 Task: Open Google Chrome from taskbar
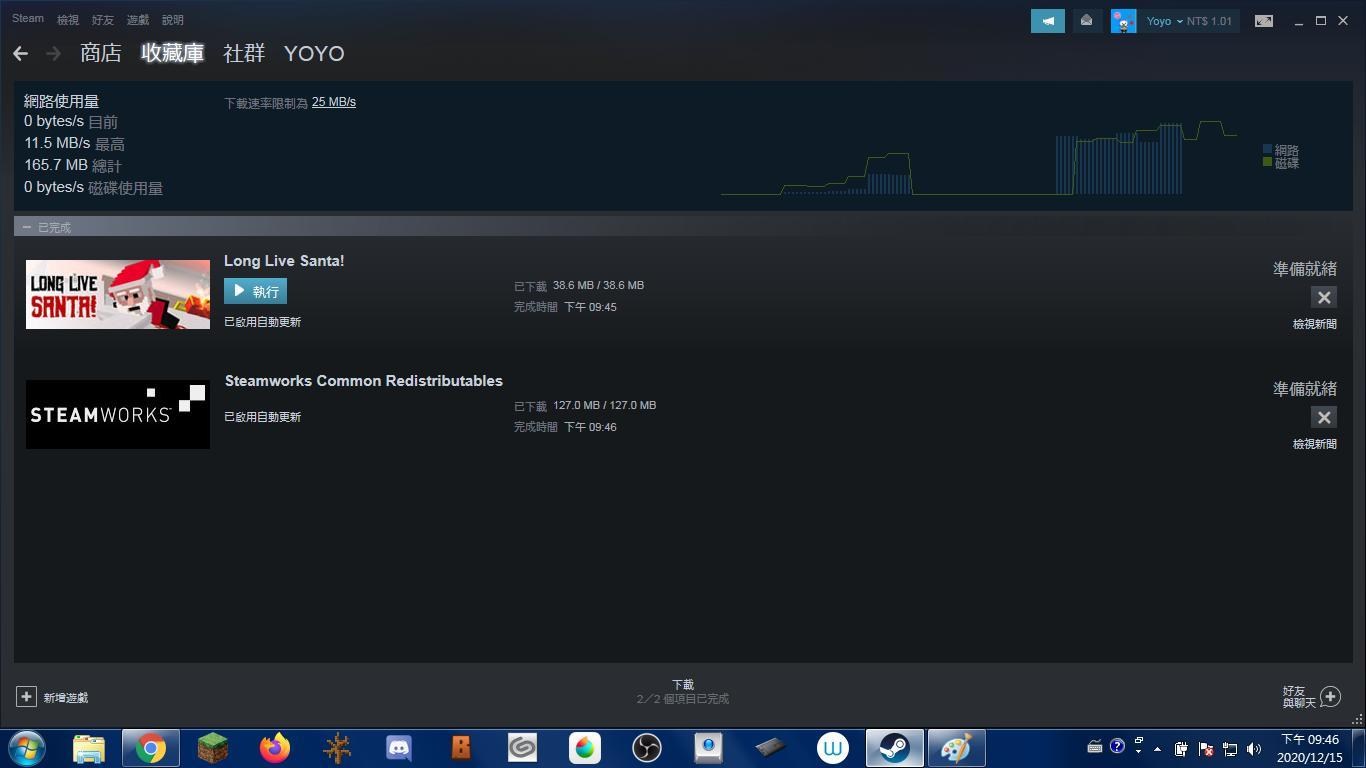pyautogui.click(x=151, y=748)
